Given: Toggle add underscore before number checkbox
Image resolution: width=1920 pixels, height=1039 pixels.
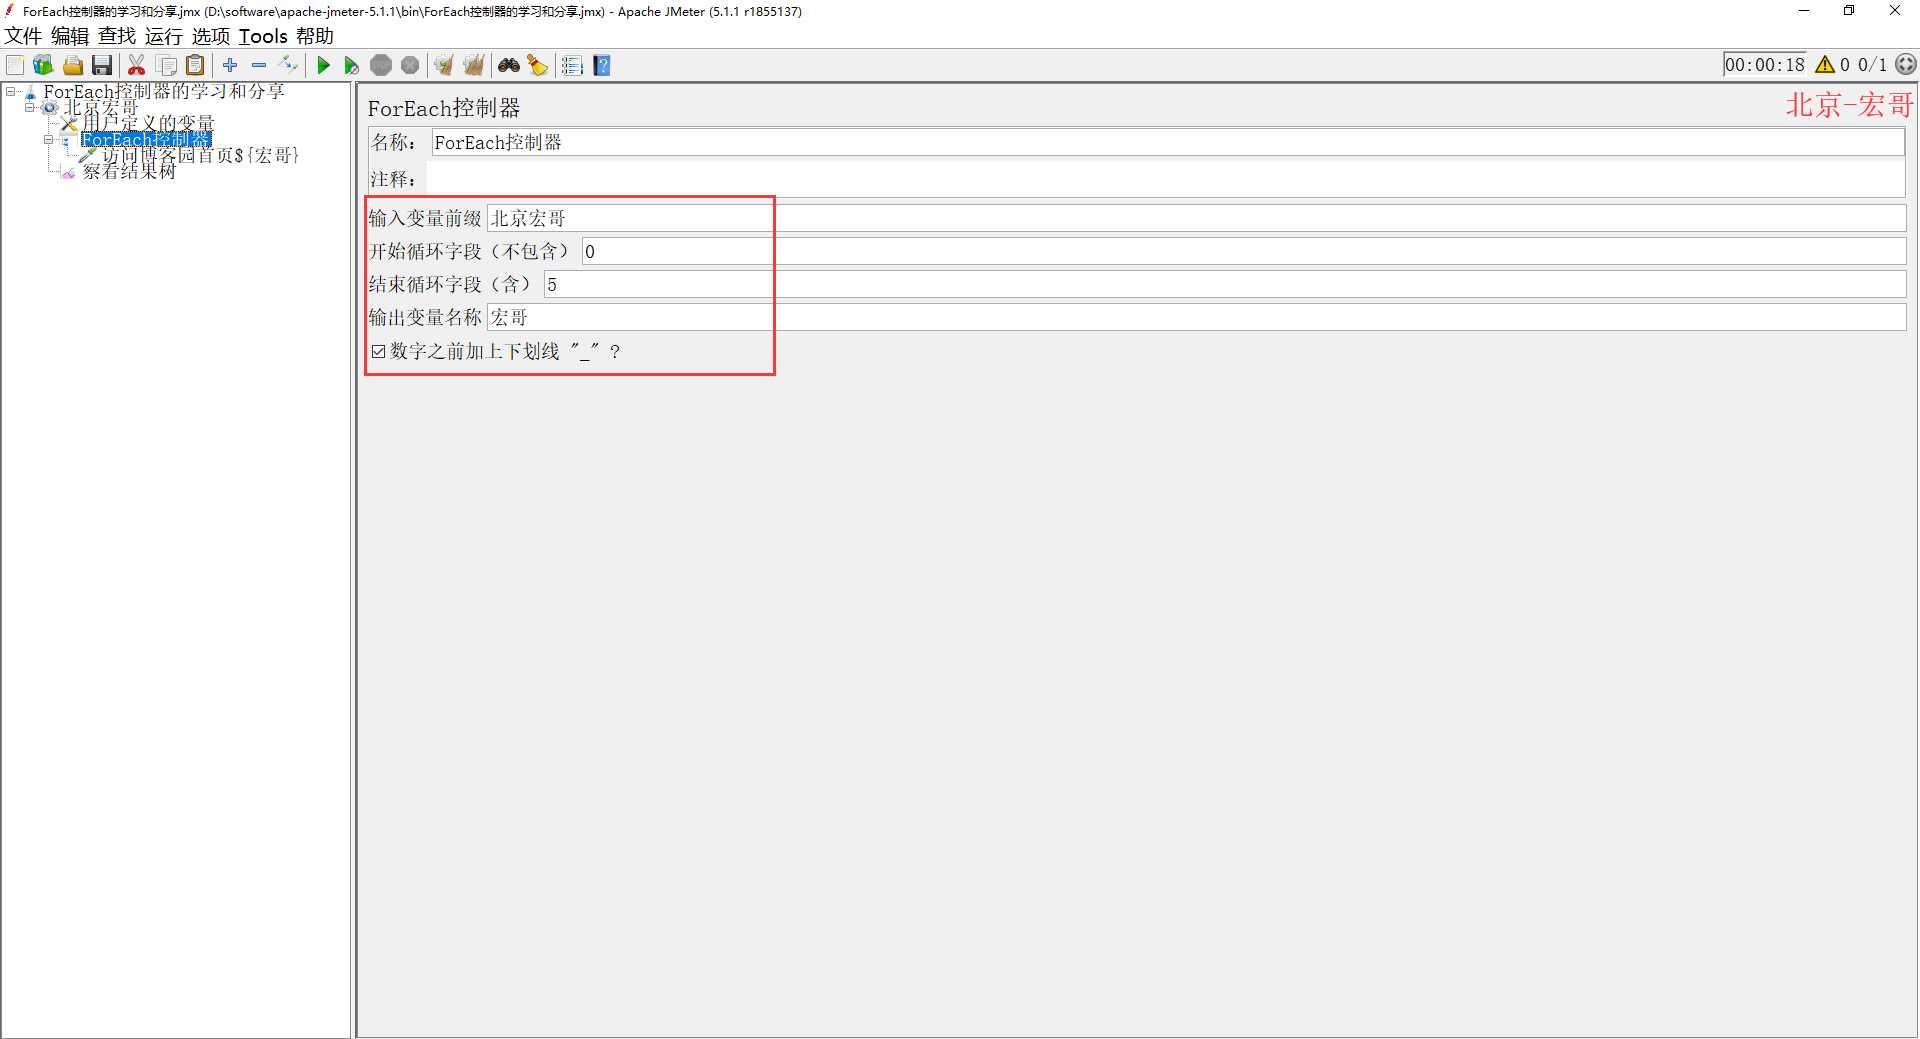Looking at the screenshot, I should pos(378,351).
